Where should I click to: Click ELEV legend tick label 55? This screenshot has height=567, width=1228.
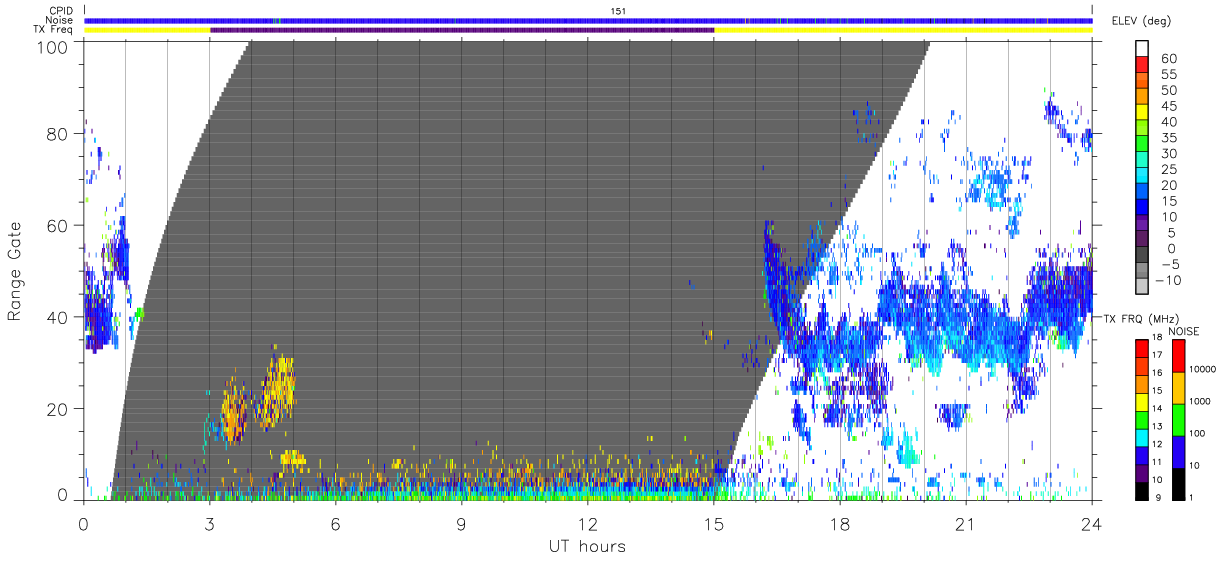[1168, 75]
